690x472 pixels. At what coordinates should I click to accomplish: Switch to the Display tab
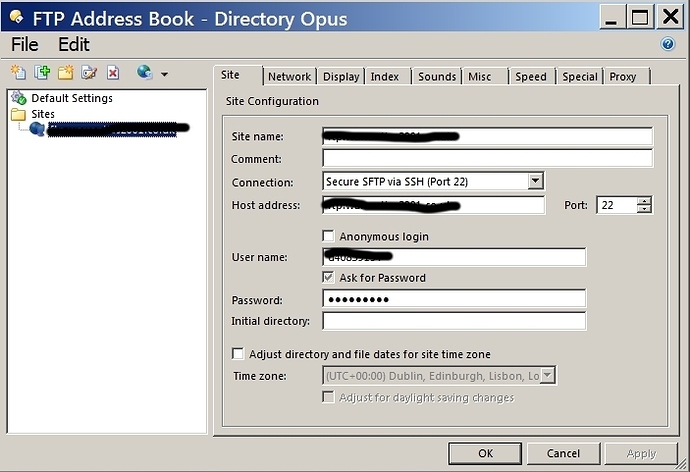(x=341, y=77)
